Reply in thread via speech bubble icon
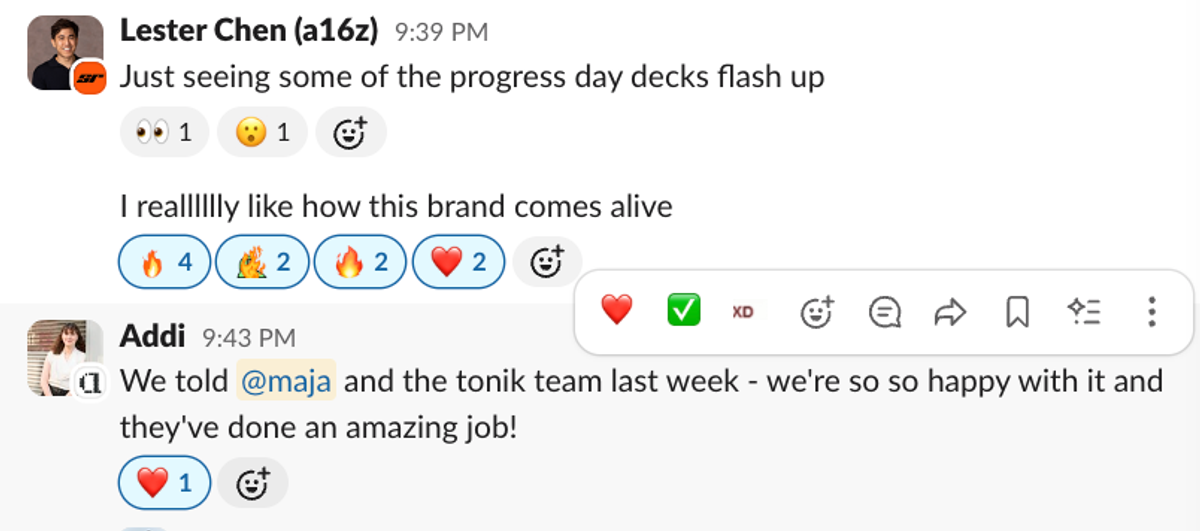This screenshot has height=531, width=1200. click(885, 312)
